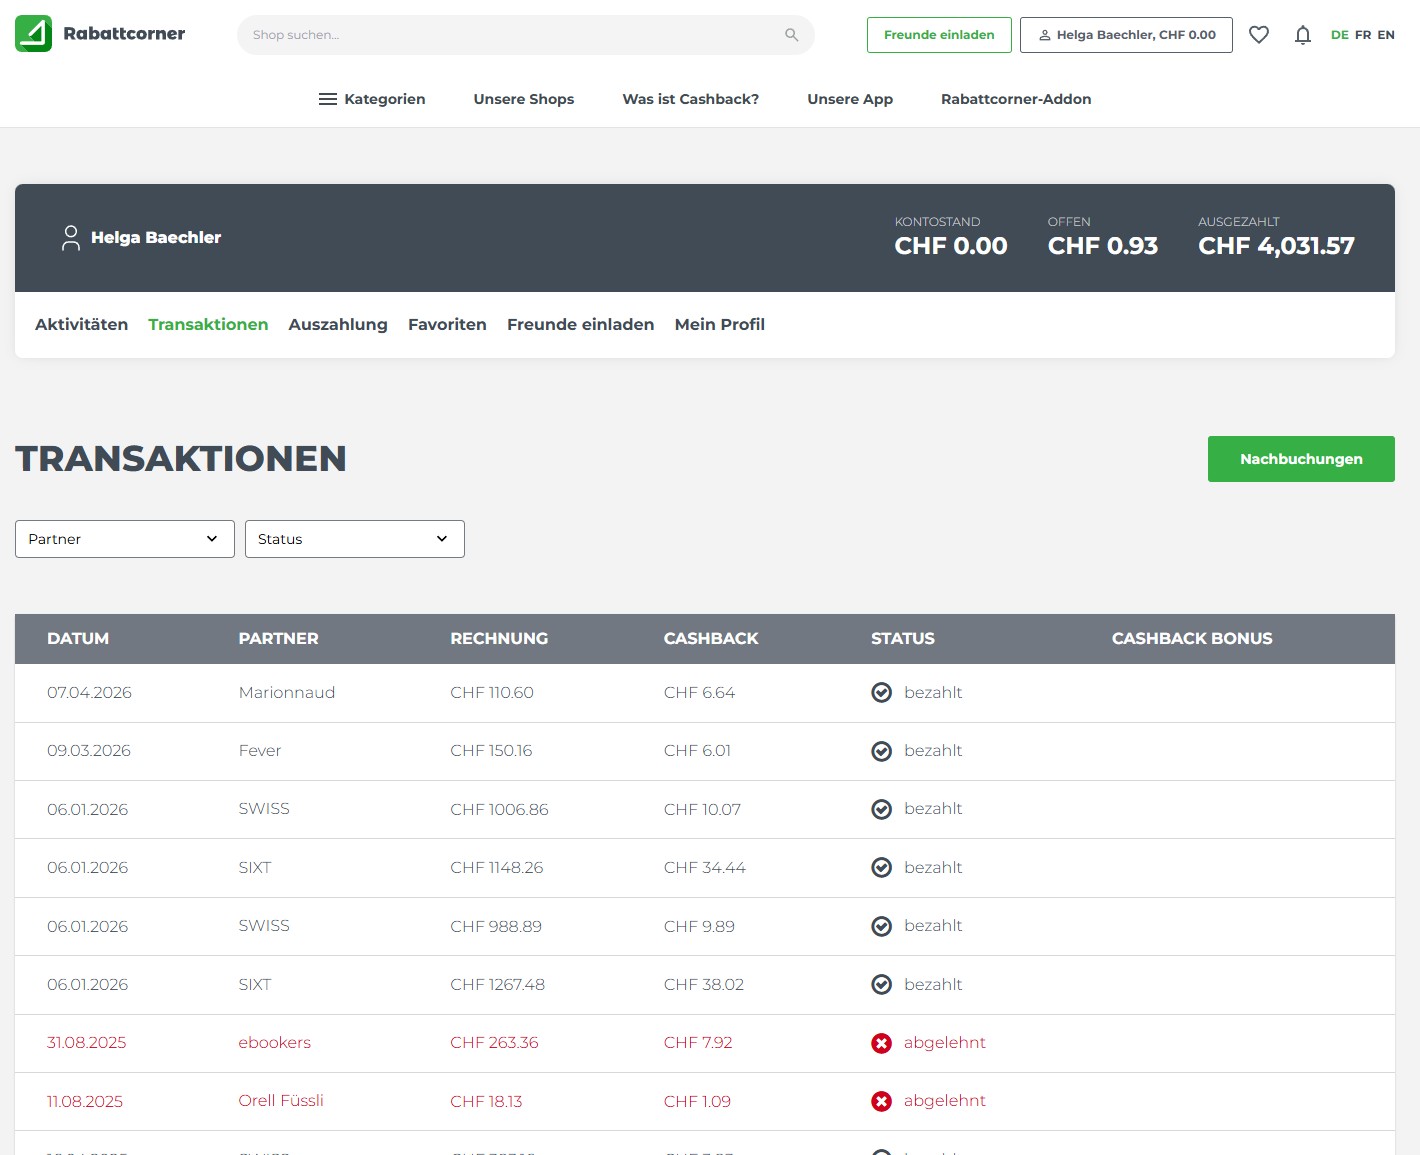The height and width of the screenshot is (1155, 1420).
Task: Click the Nachbuchungen button
Action: pyautogui.click(x=1301, y=459)
